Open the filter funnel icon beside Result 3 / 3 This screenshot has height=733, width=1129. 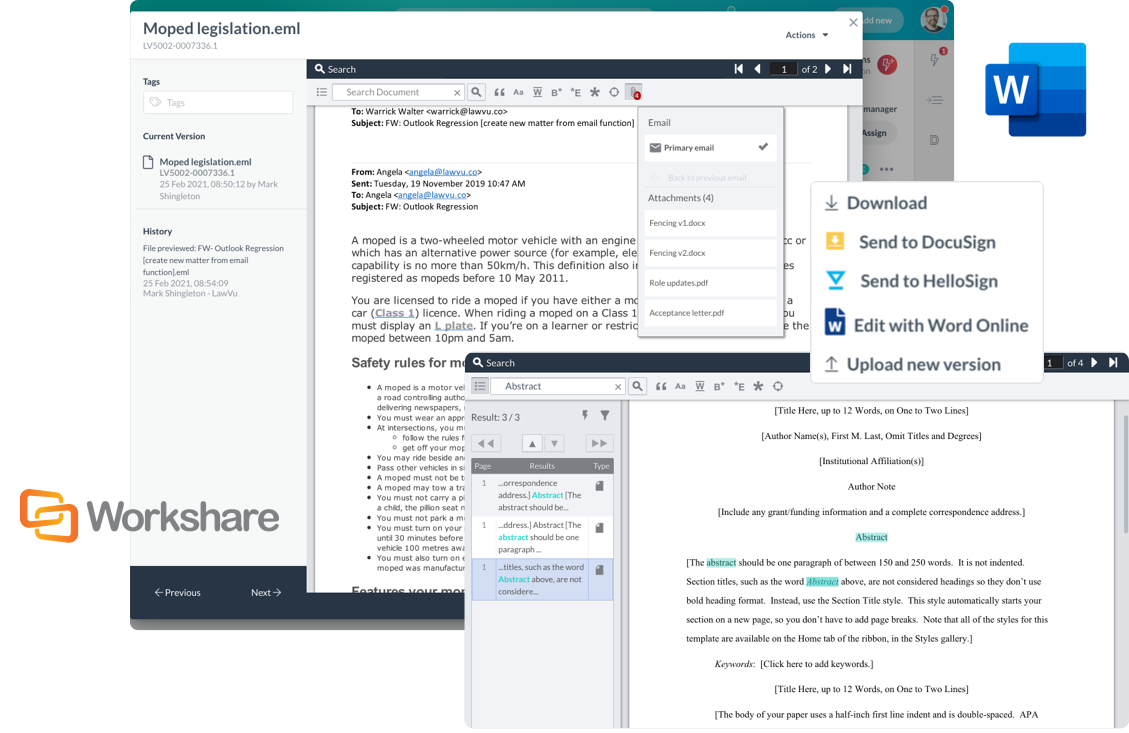605,415
